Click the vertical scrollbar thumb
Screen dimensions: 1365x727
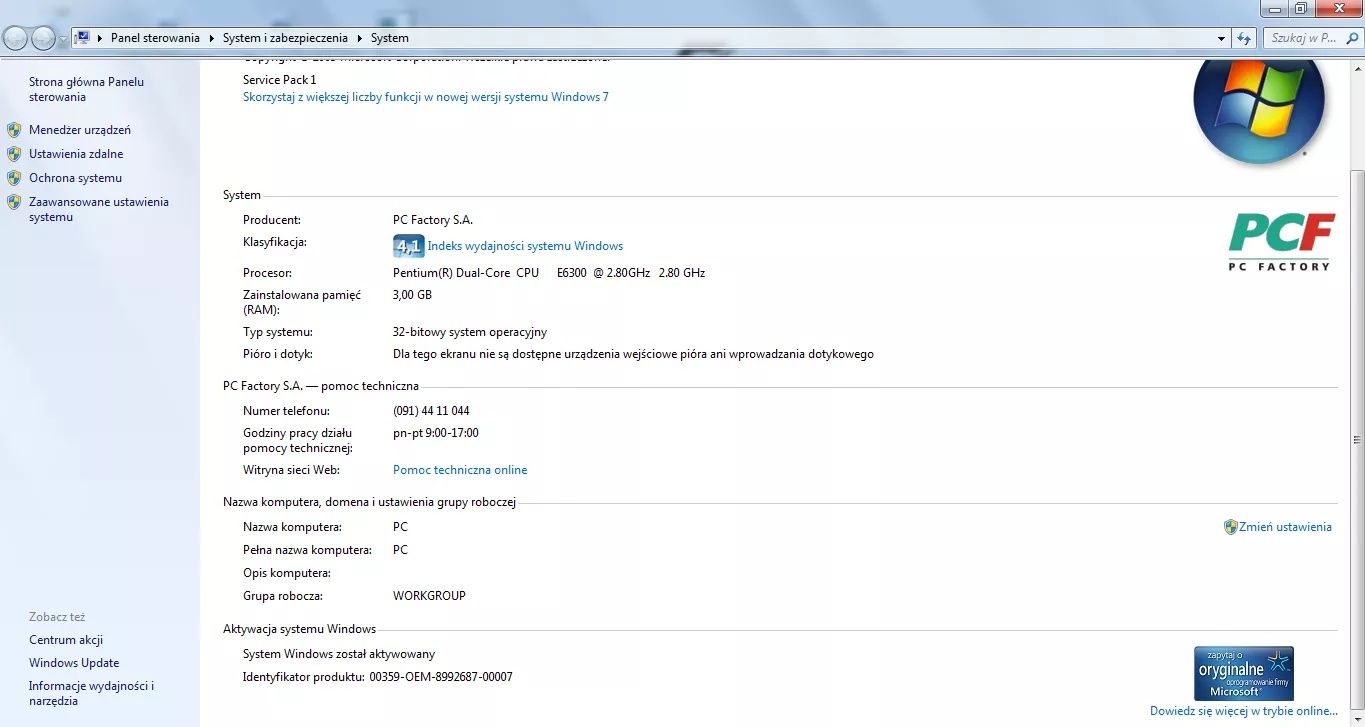point(1357,438)
